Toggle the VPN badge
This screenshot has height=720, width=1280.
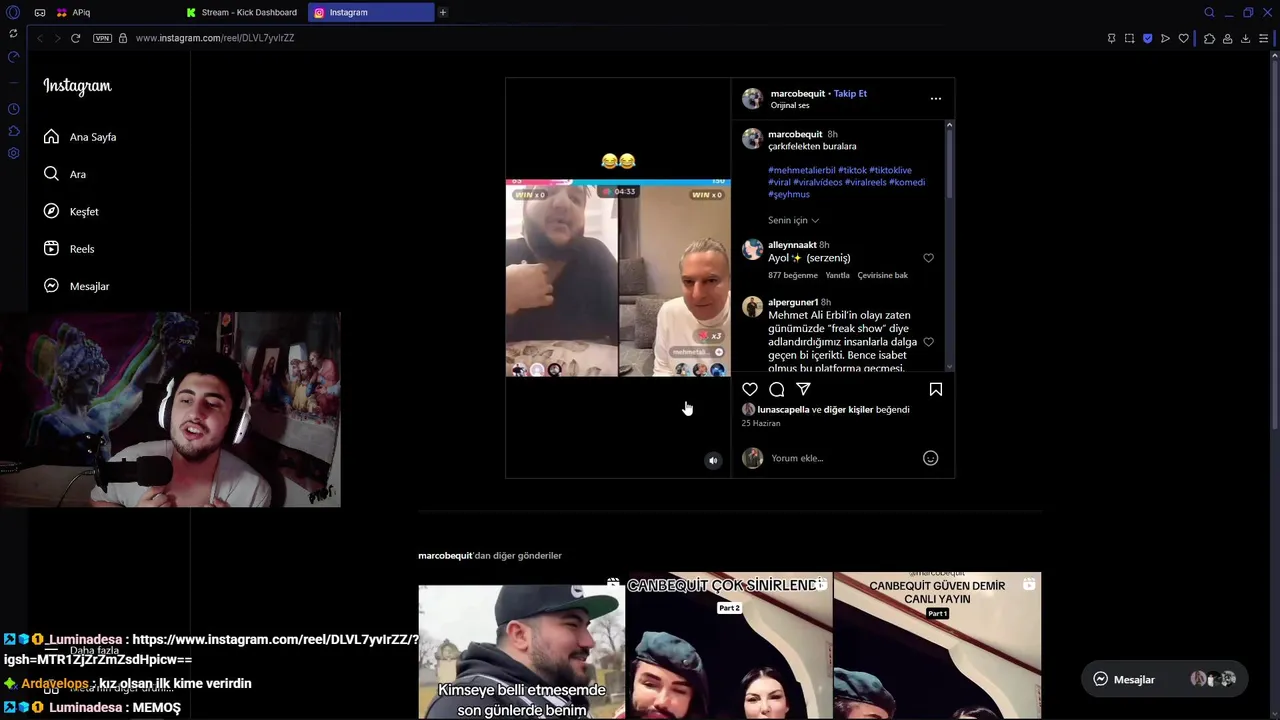click(102, 38)
